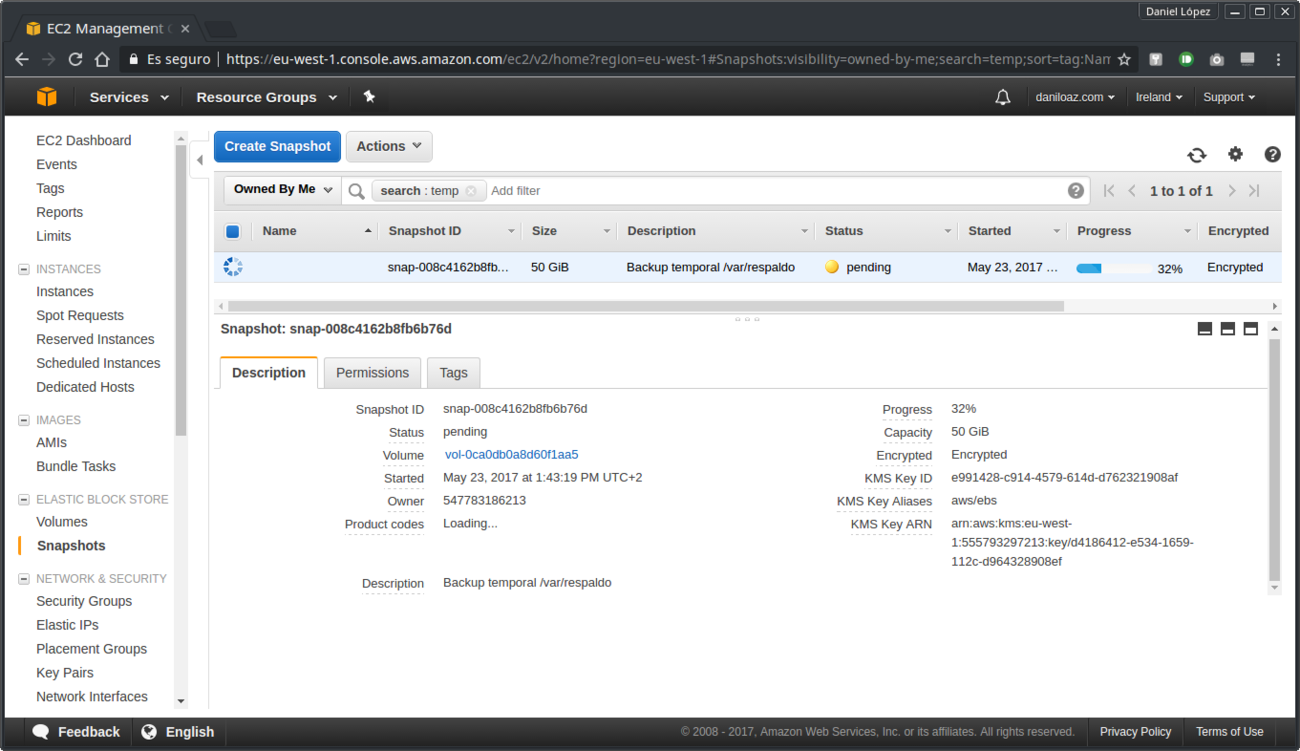The width and height of the screenshot is (1300, 751).
Task: Click the 32% progress bar in row
Action: click(1113, 268)
